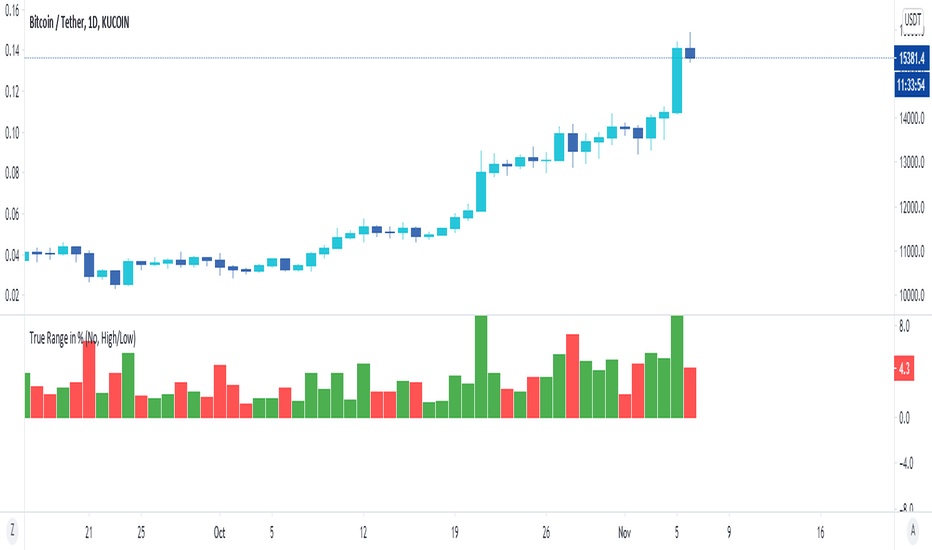This screenshot has height=550, width=932.
Task: Click the Oct date axis label
Action: pyautogui.click(x=219, y=532)
